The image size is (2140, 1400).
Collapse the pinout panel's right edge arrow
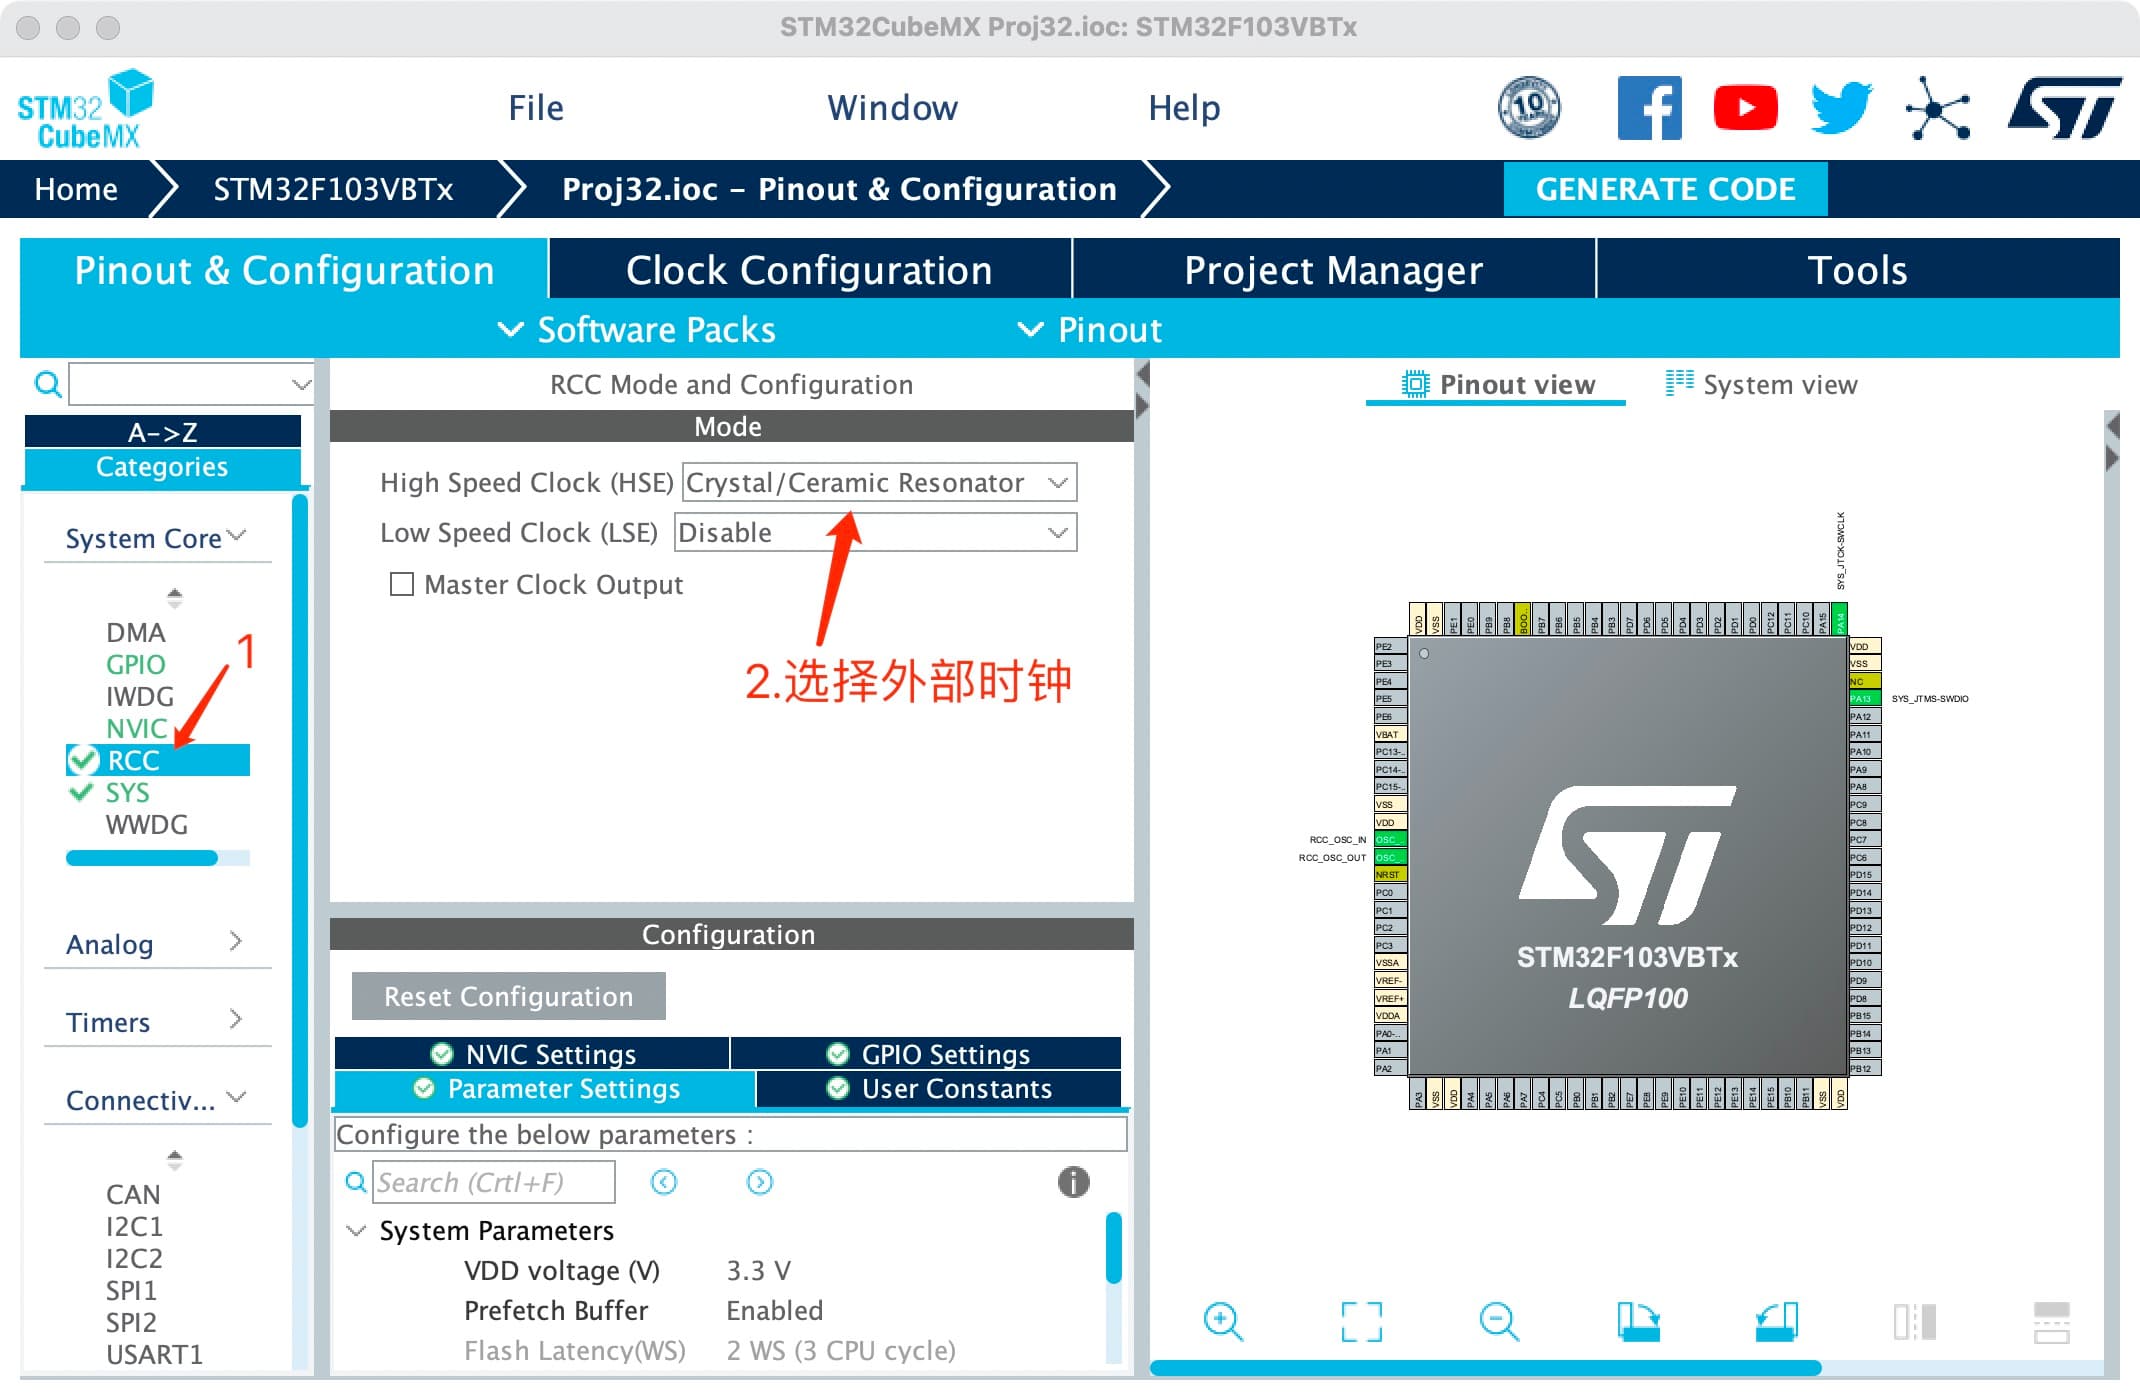pos(2112,458)
